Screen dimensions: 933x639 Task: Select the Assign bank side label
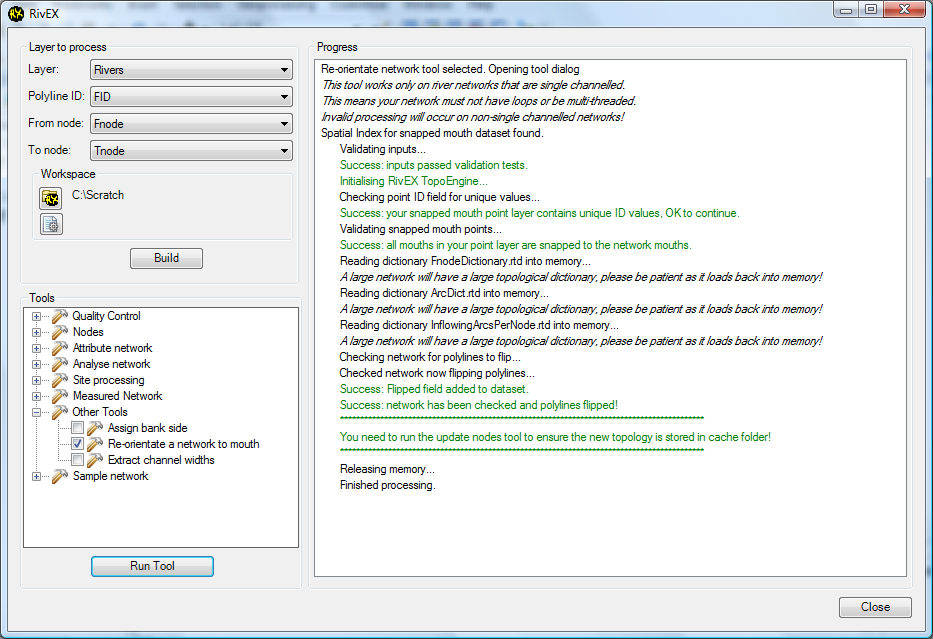coord(148,428)
